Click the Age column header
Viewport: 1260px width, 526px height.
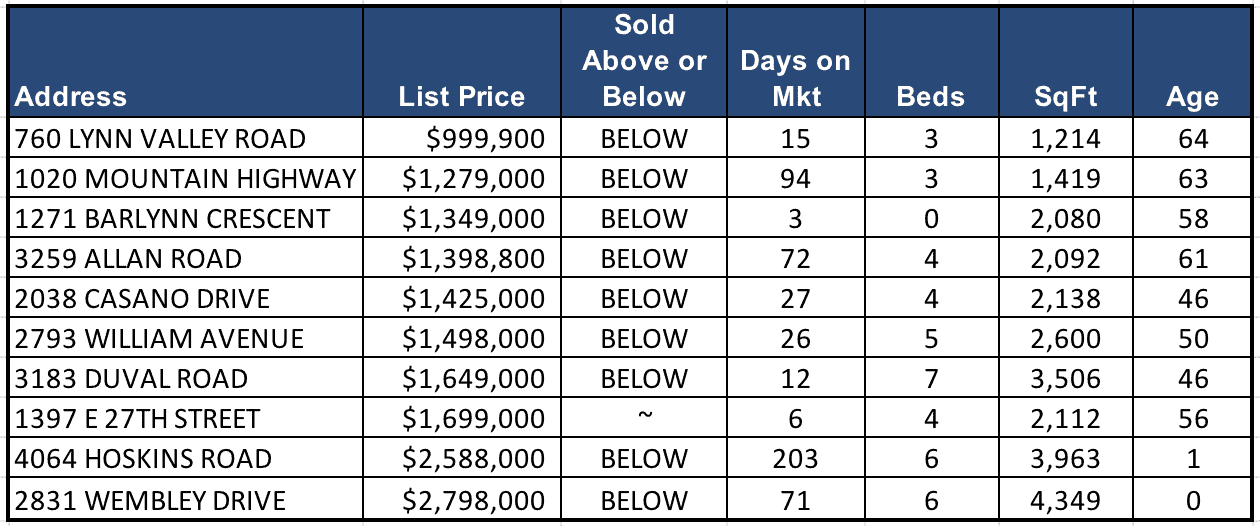point(1192,97)
